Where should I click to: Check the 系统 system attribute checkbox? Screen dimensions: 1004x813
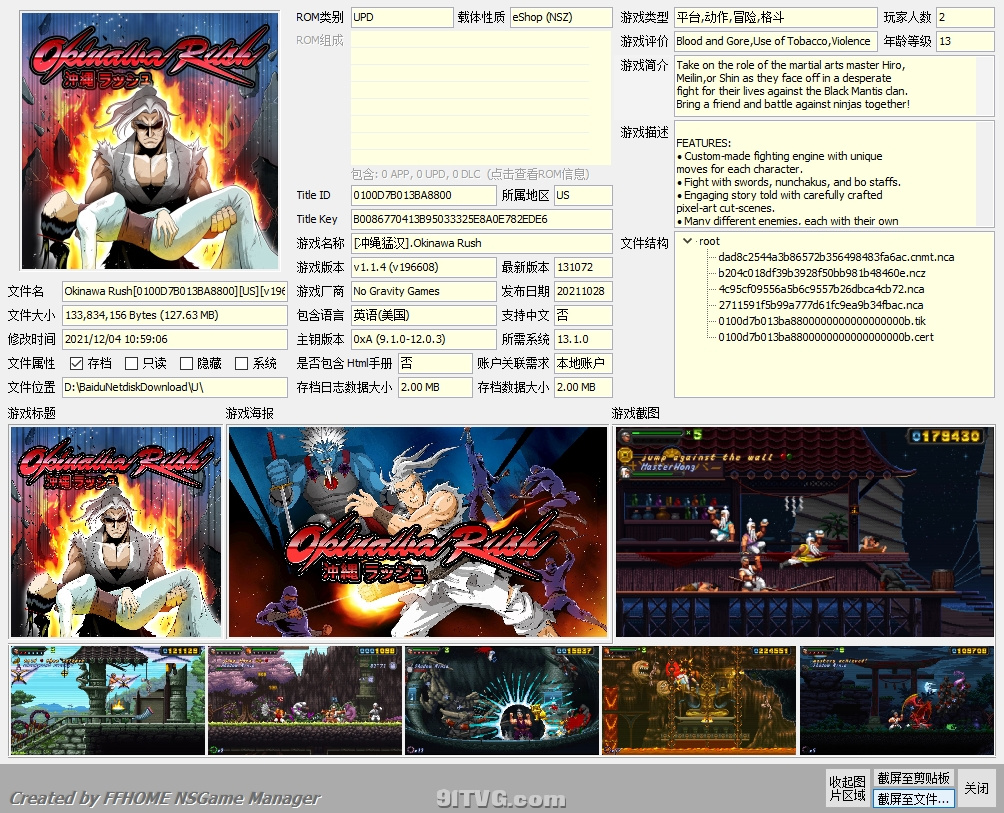click(241, 364)
